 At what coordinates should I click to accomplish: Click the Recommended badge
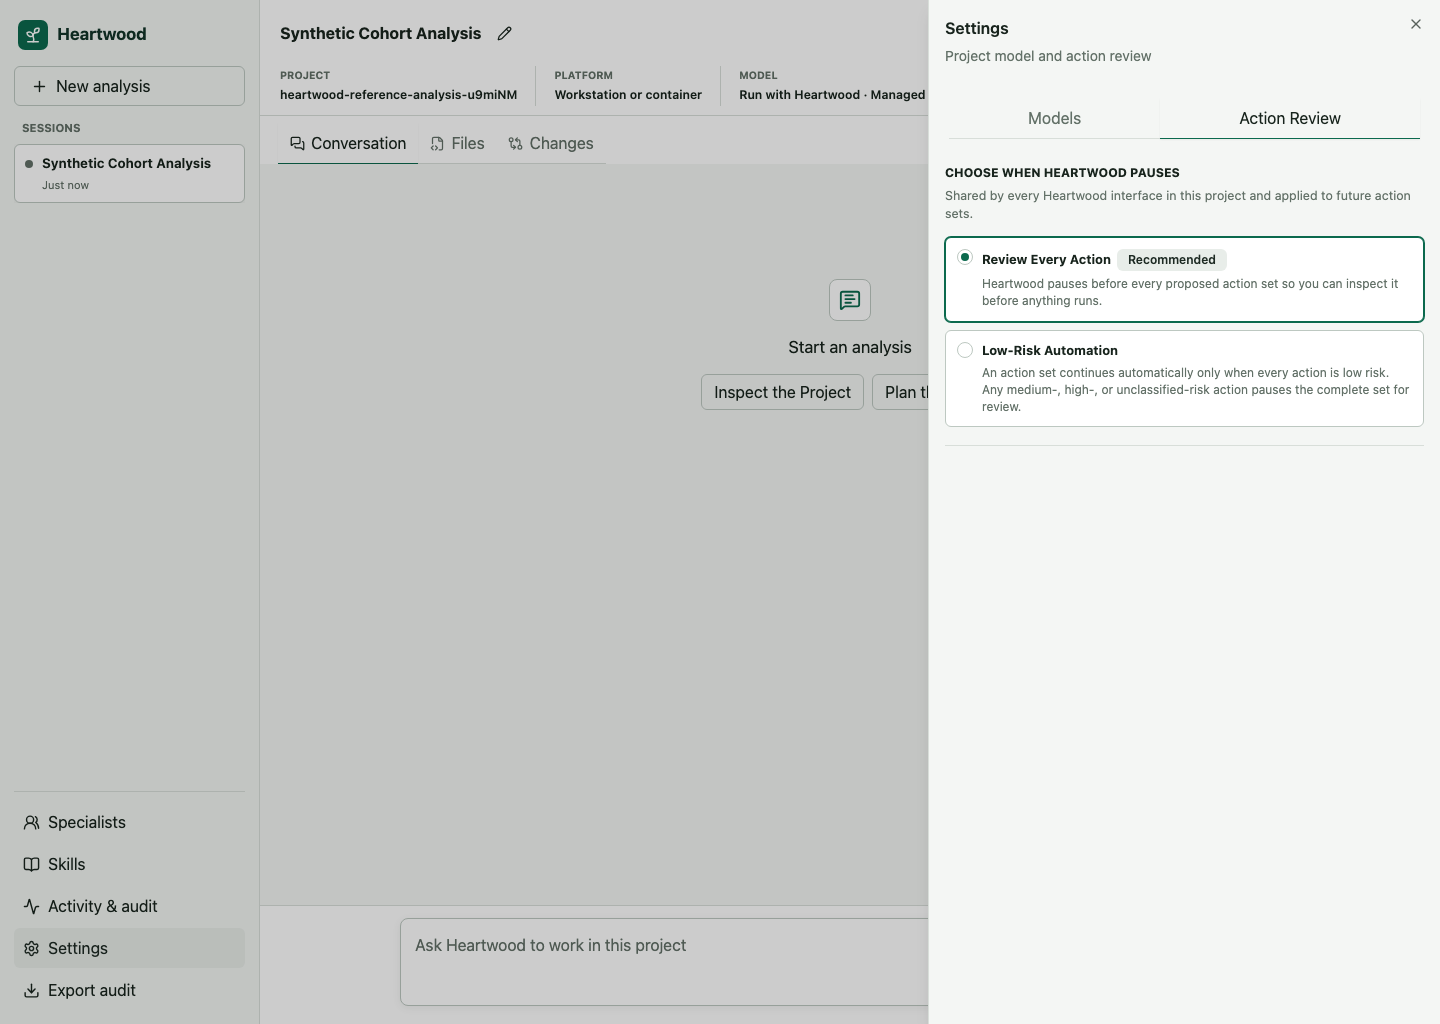click(1172, 260)
